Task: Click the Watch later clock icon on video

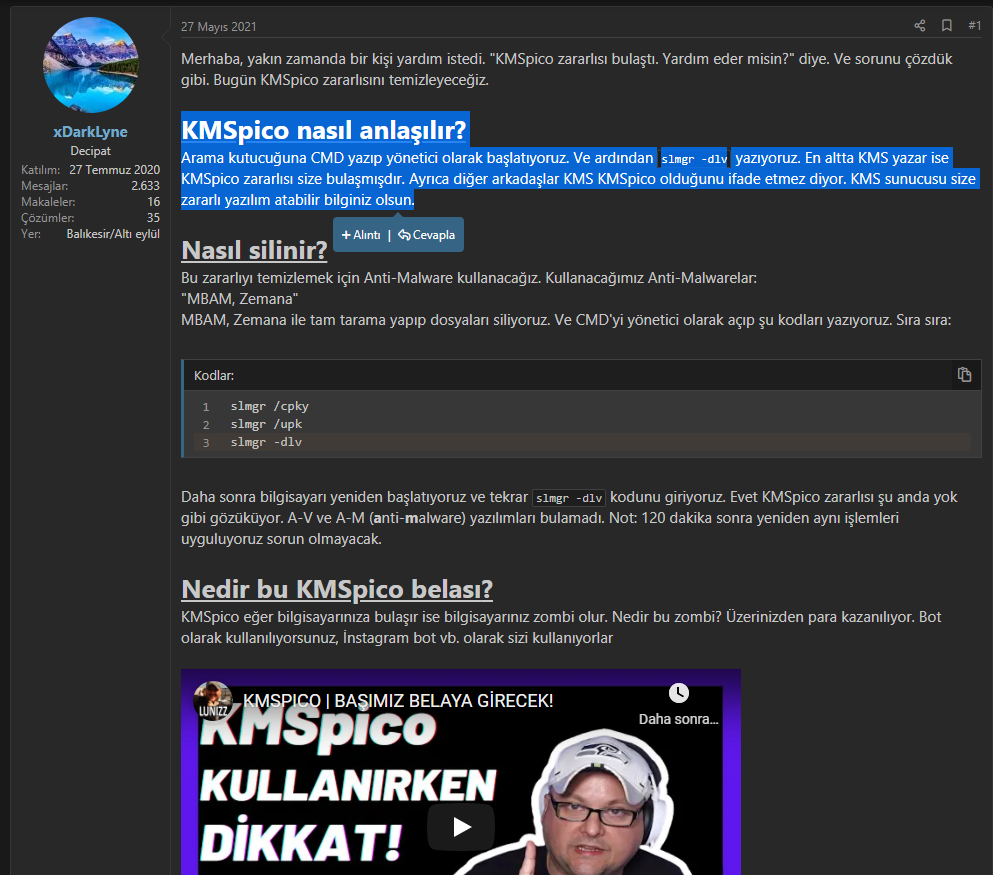Action: pyautogui.click(x=679, y=693)
